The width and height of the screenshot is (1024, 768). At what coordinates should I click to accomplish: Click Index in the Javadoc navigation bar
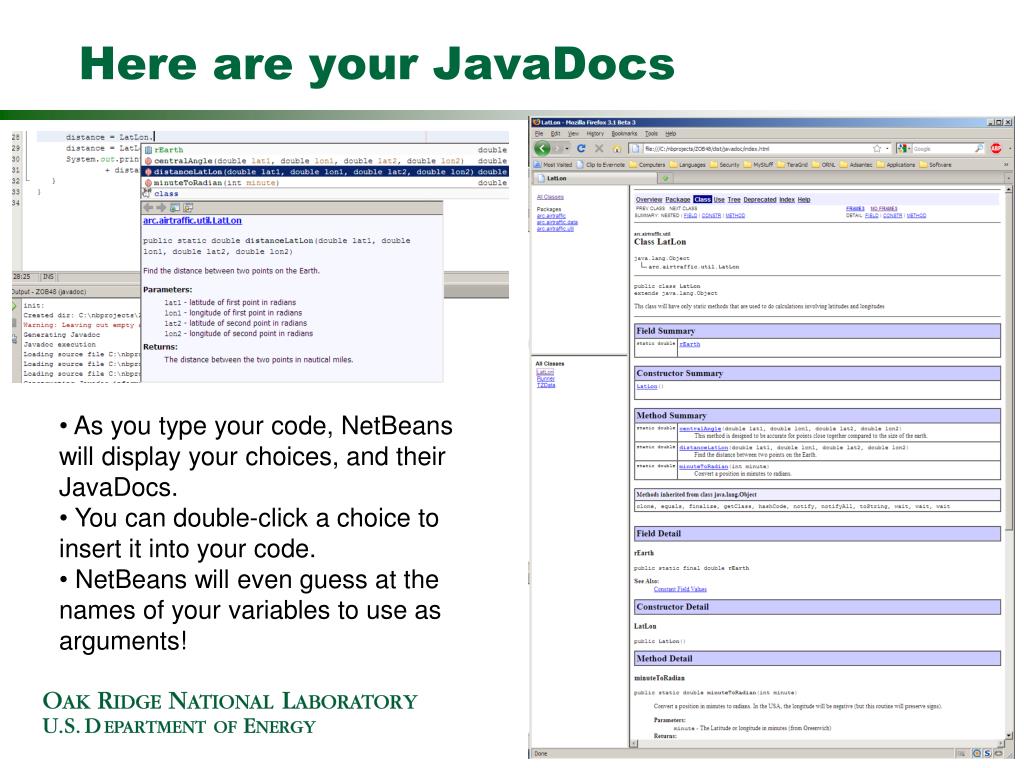coord(787,199)
